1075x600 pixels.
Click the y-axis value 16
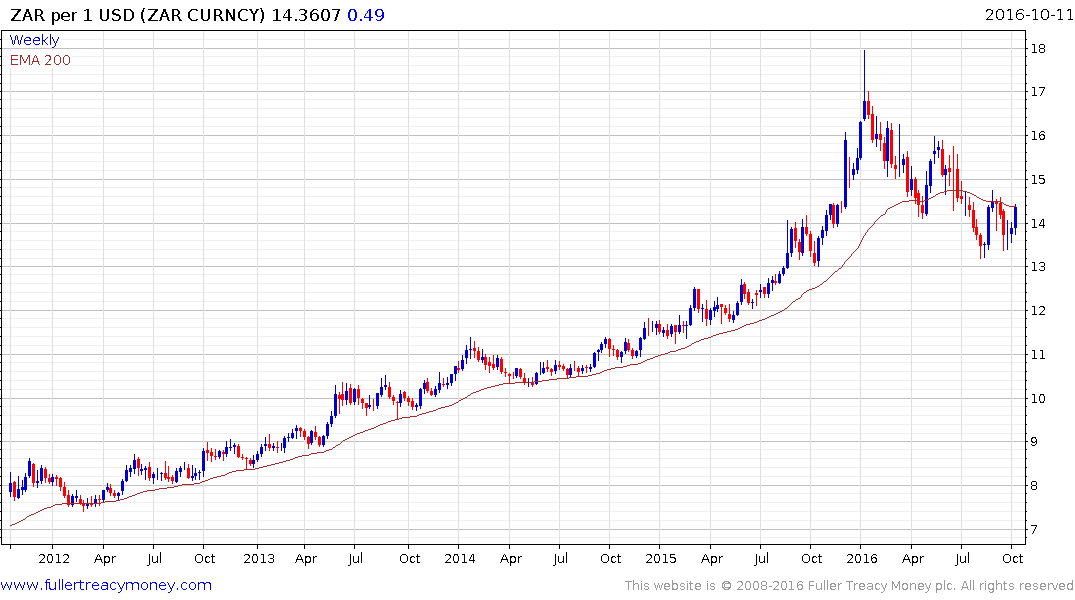[1037, 135]
